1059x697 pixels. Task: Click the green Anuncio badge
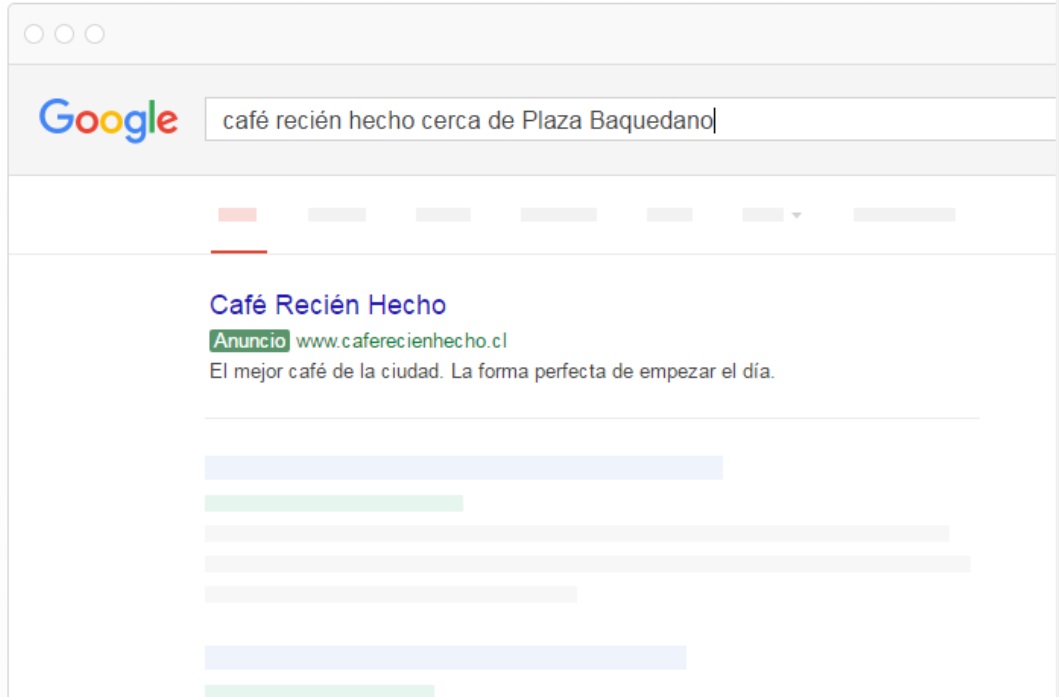249,341
